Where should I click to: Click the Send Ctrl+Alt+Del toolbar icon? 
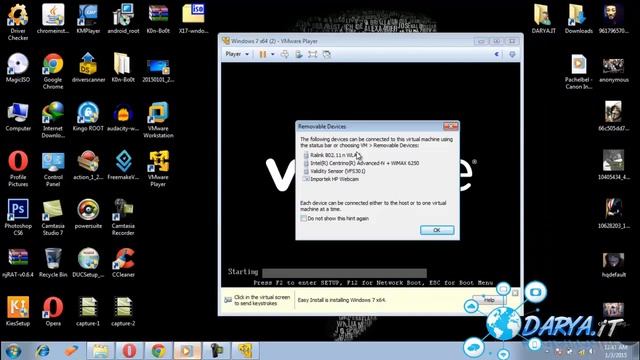click(285, 54)
